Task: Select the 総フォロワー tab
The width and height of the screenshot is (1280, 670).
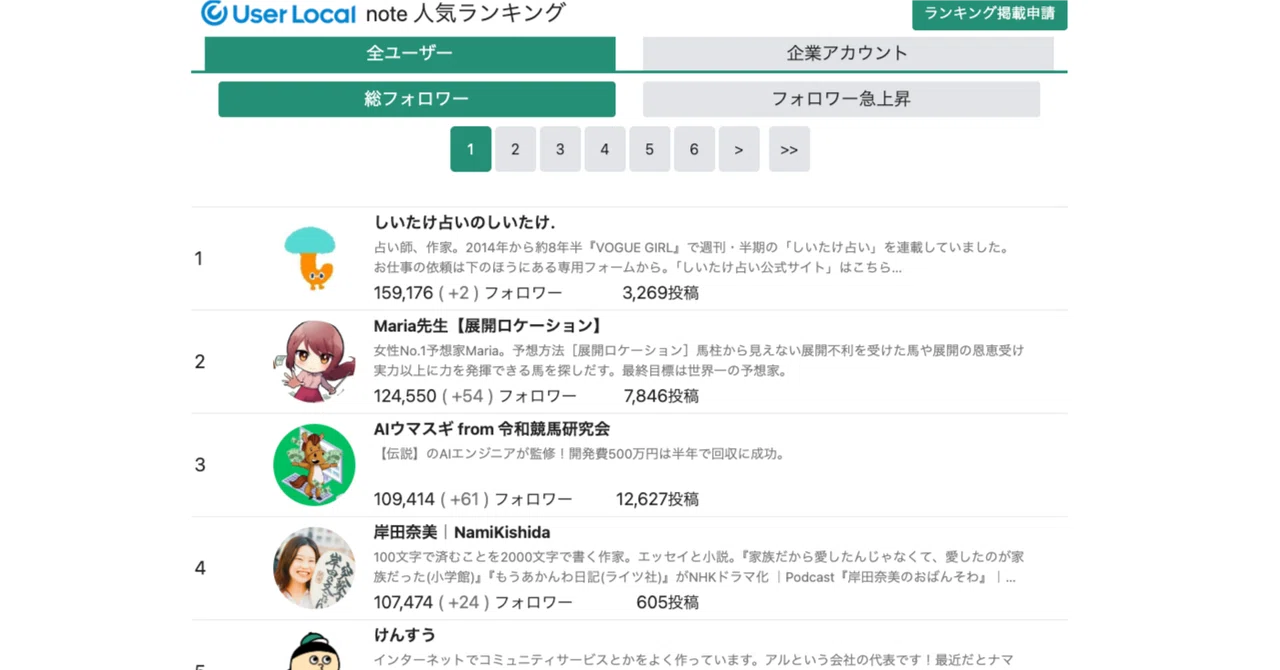Action: 416,99
